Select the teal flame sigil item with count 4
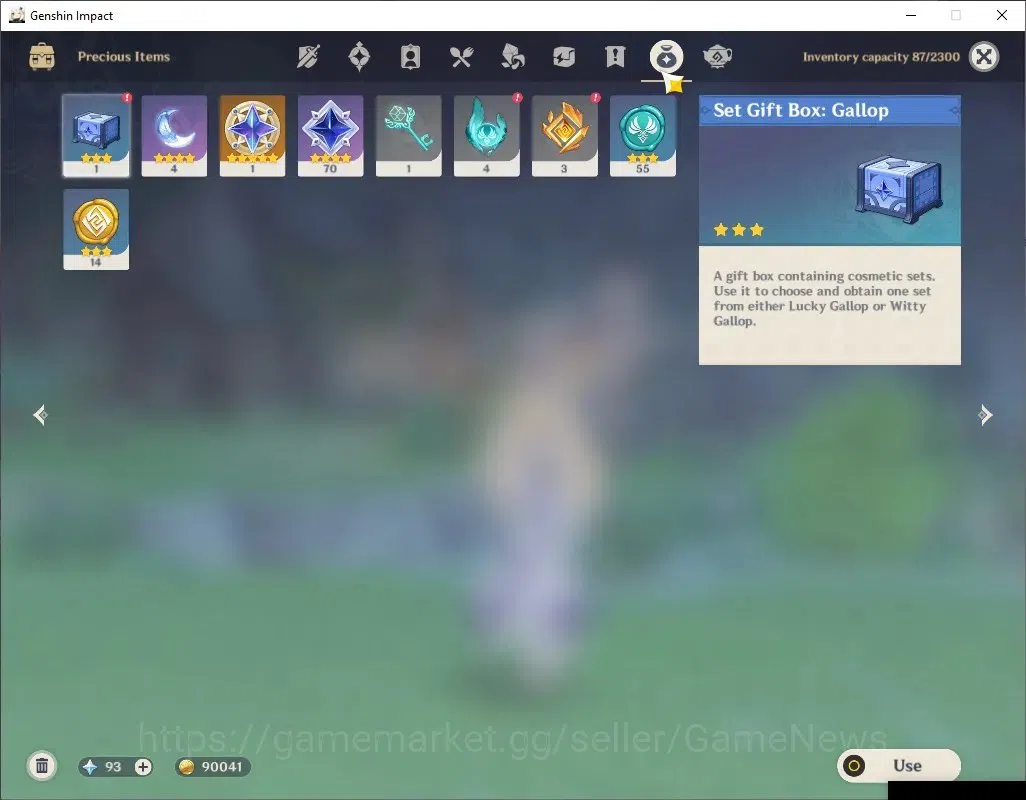 [486, 135]
